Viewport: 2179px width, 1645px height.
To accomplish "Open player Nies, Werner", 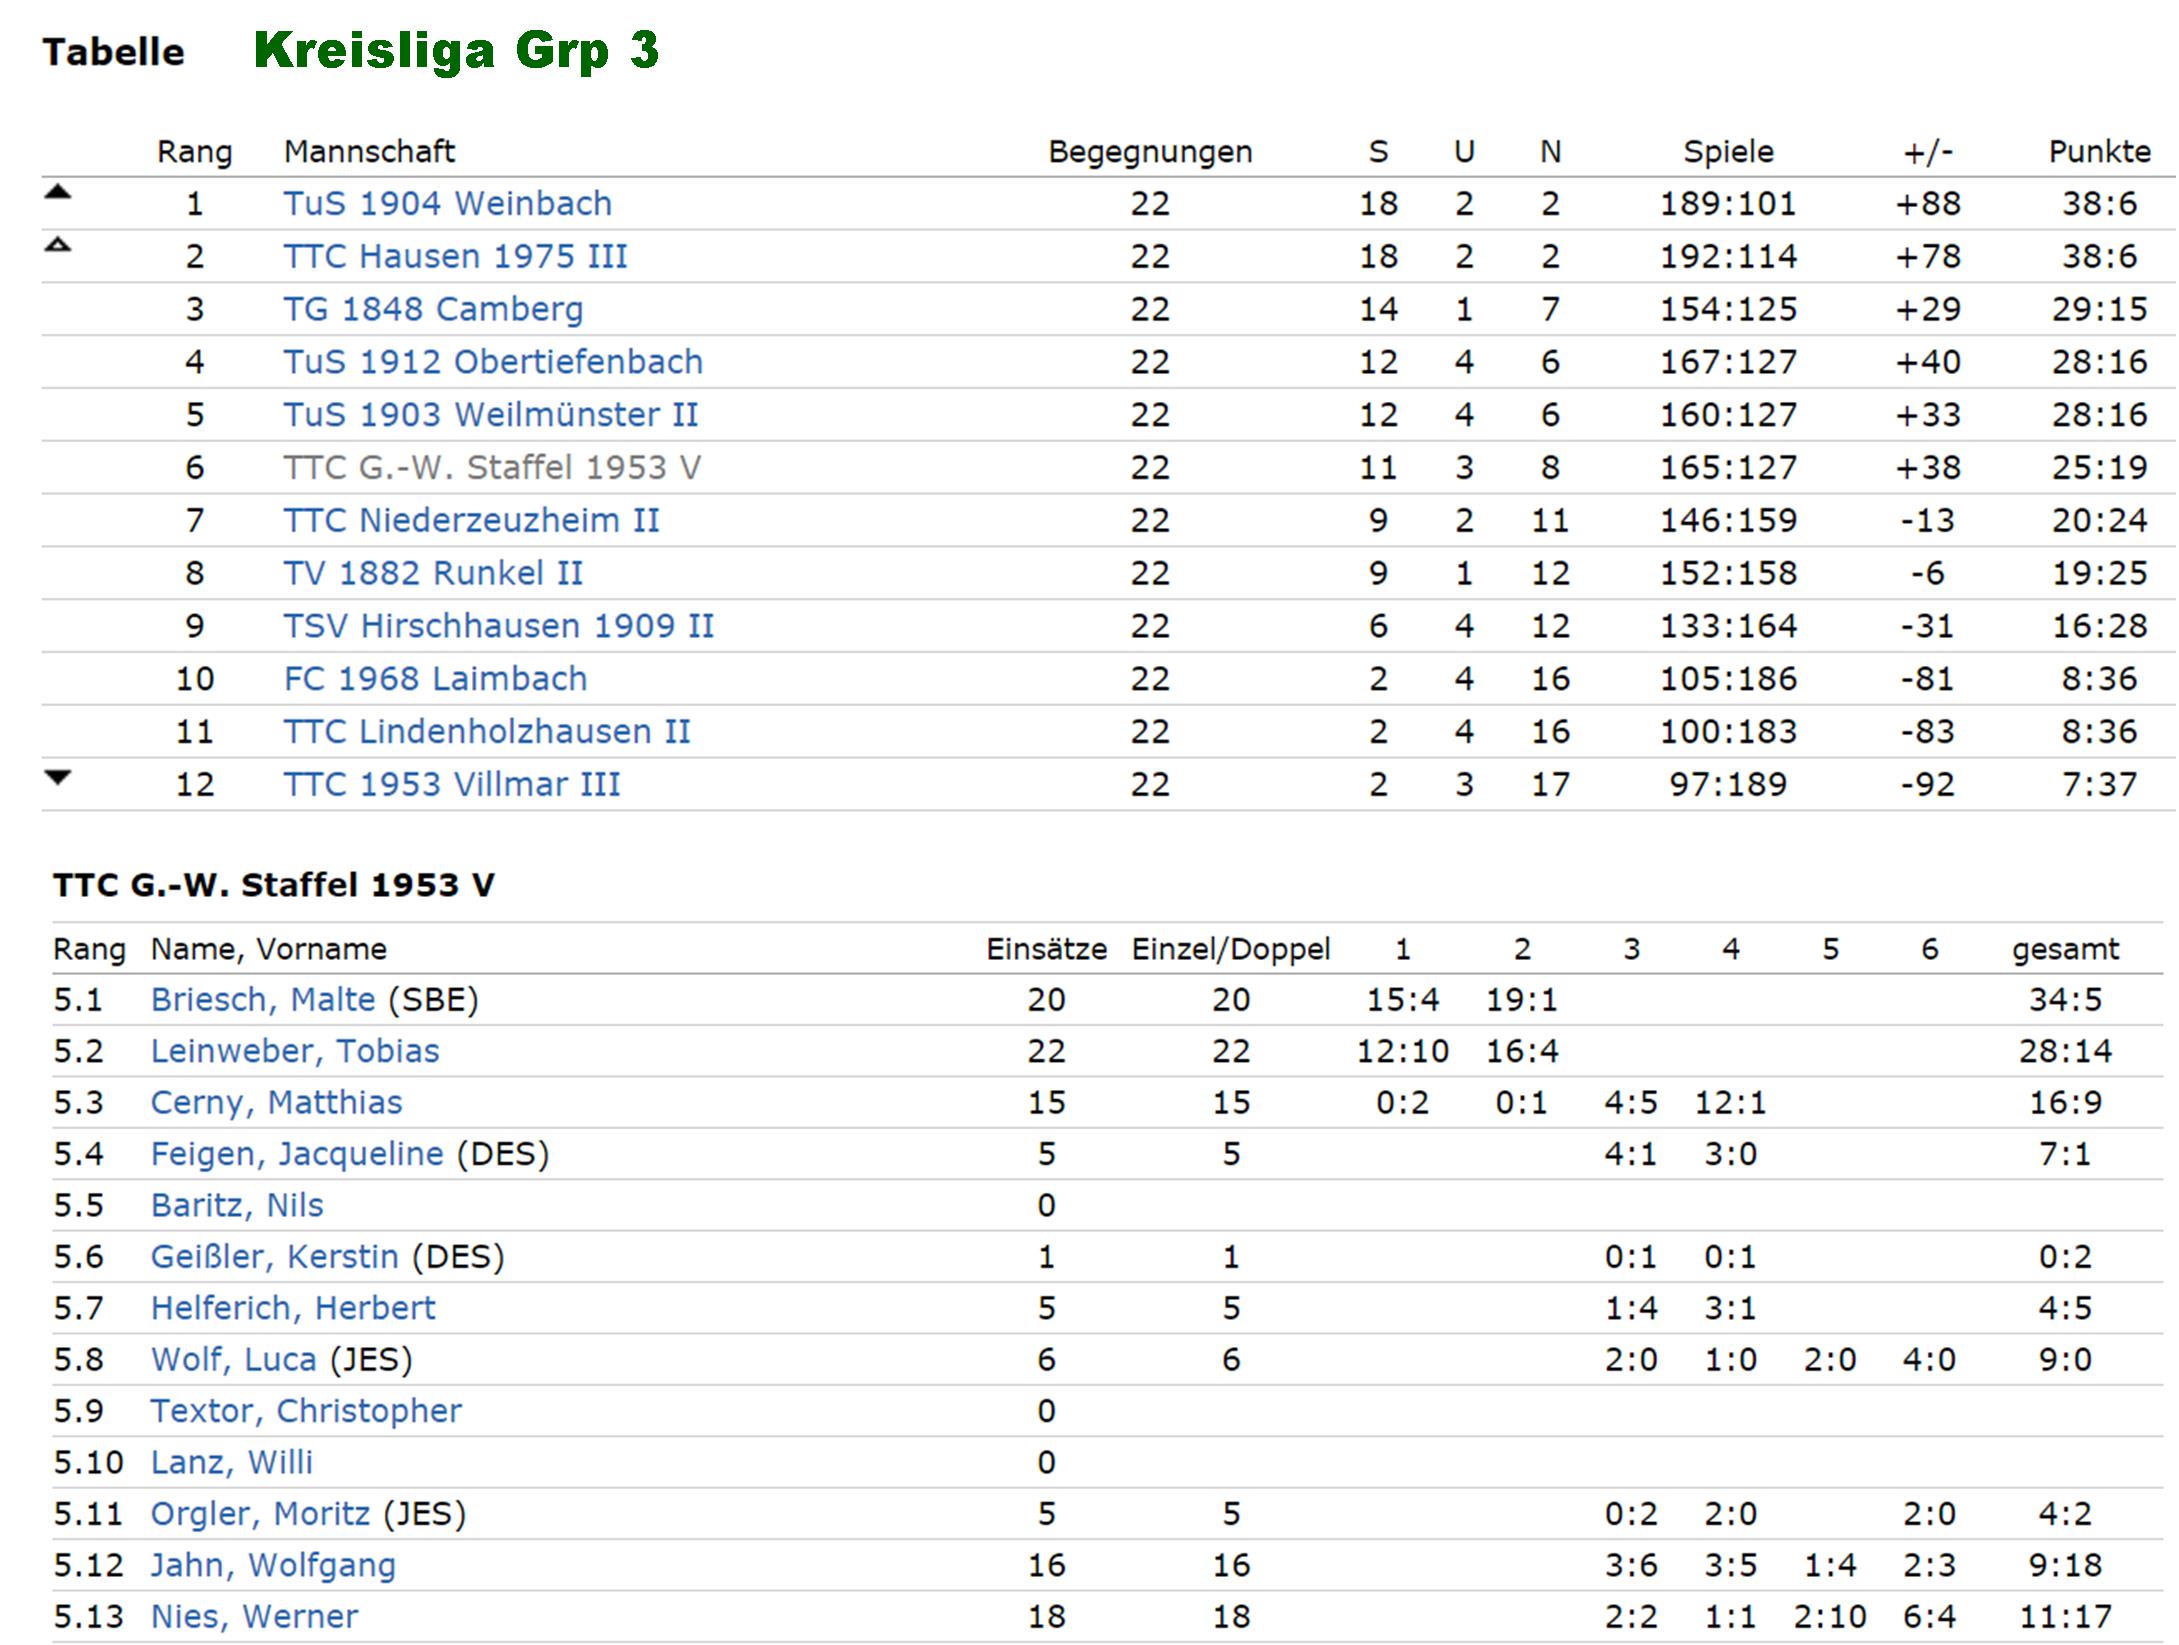I will point(254,1617).
